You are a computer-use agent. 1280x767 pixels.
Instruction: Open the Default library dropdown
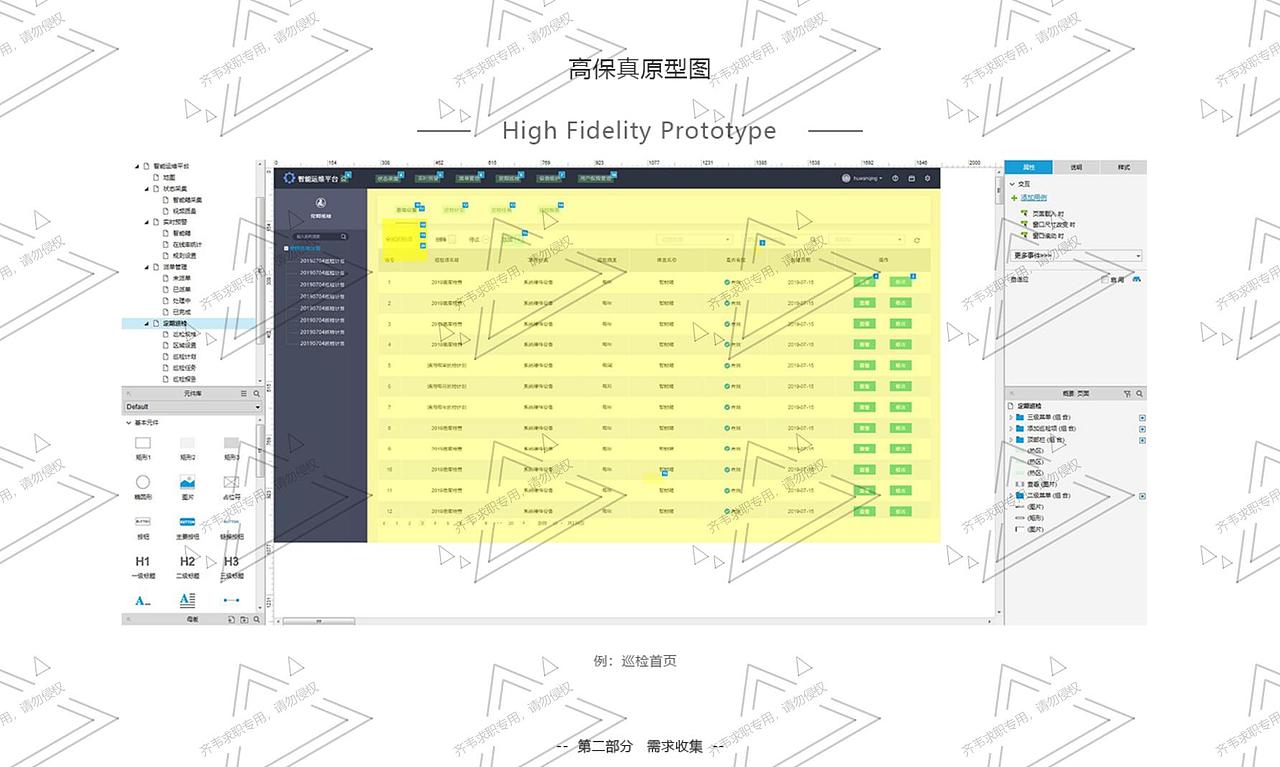pos(192,407)
